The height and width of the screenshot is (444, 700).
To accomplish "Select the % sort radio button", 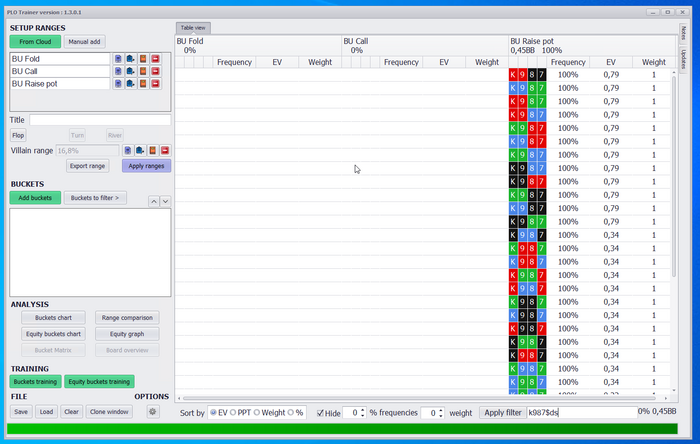I will tap(291, 413).
